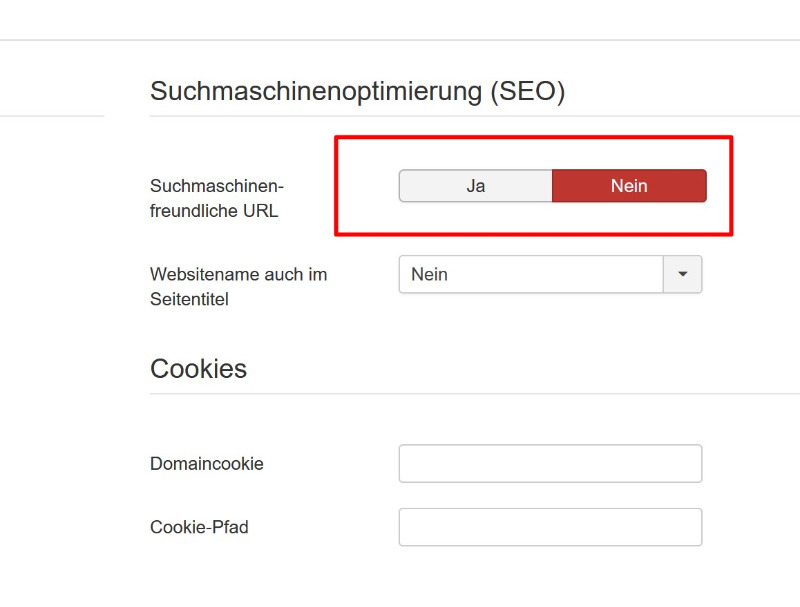Viewport: 800px width, 607px height.
Task: Click the Seitentitel text in the field label
Action: click(189, 299)
